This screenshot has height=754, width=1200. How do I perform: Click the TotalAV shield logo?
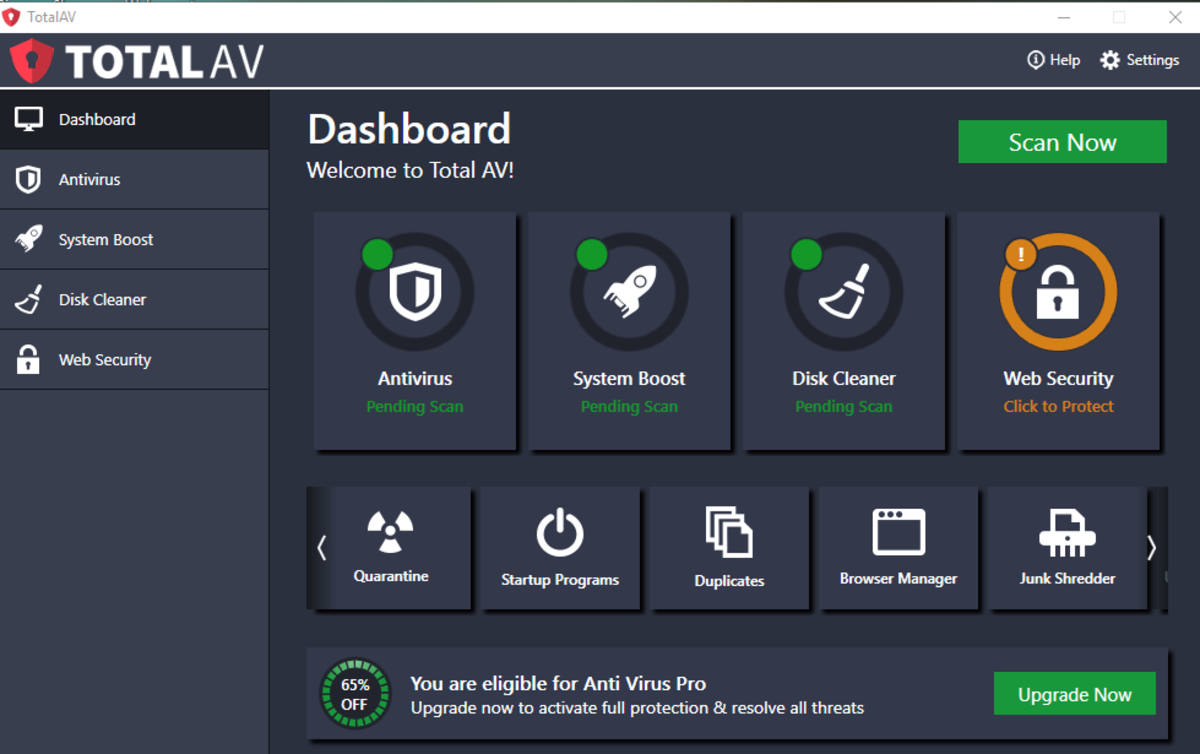point(33,60)
